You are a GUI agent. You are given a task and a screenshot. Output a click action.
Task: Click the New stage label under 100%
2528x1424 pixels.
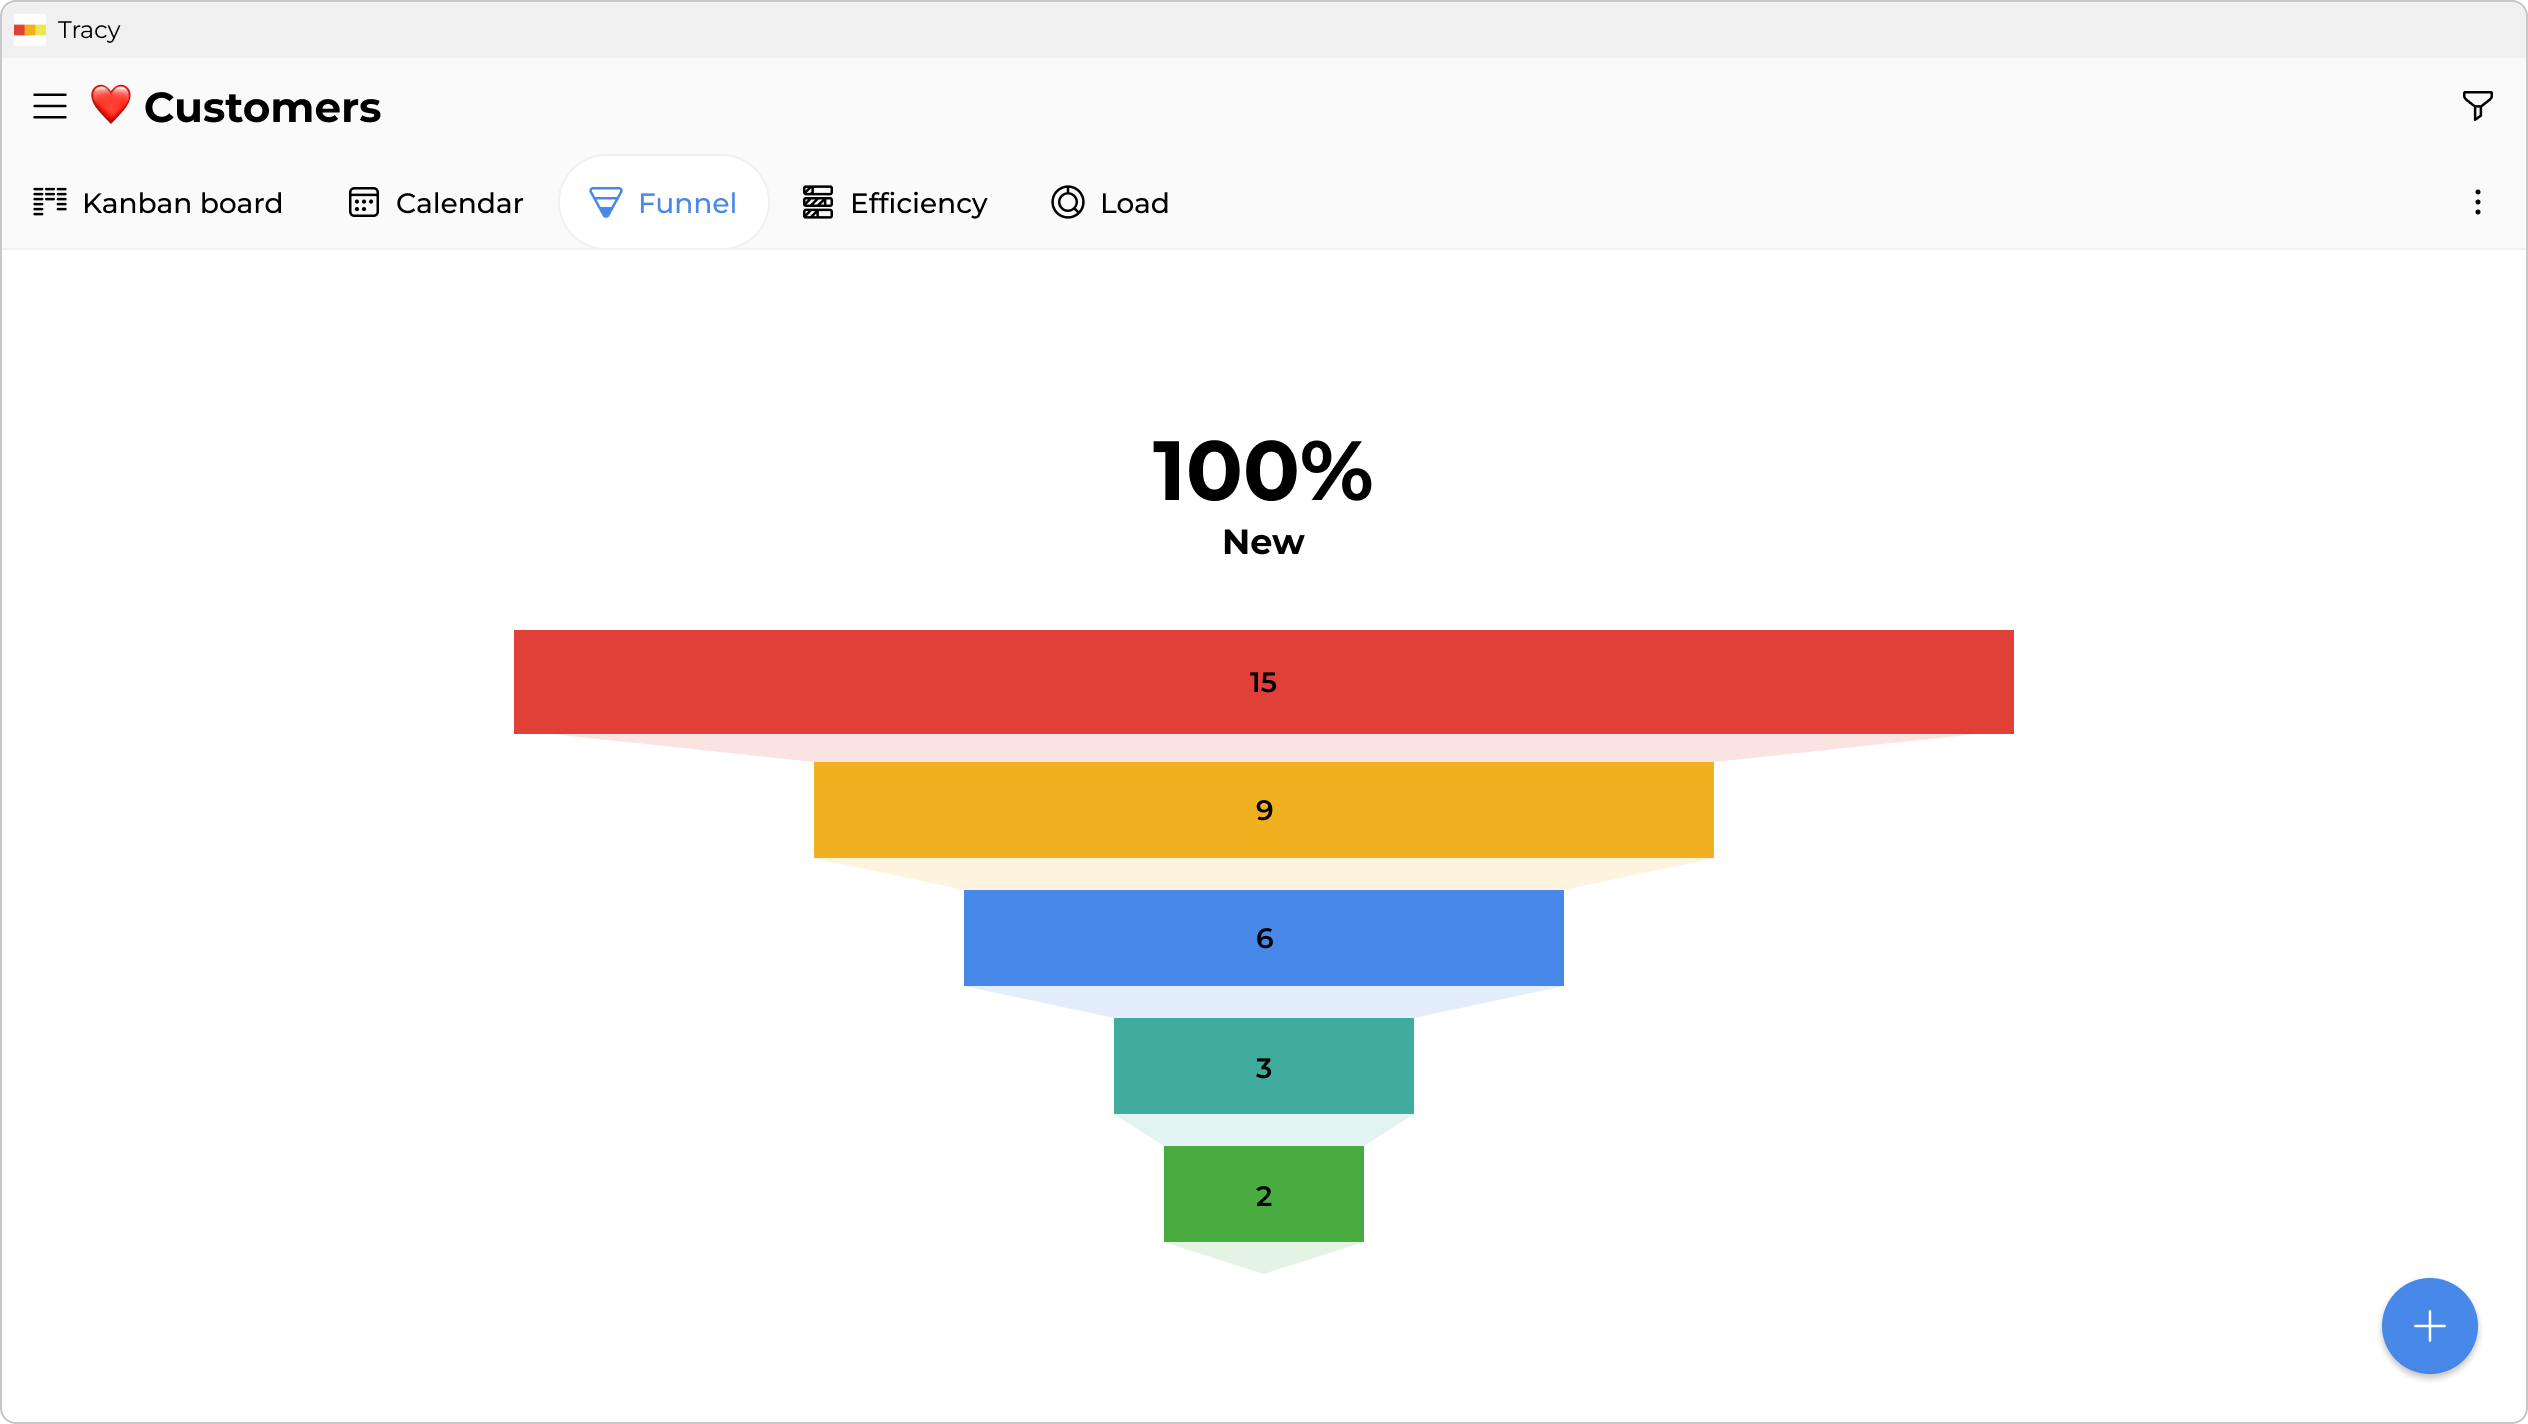(1263, 541)
